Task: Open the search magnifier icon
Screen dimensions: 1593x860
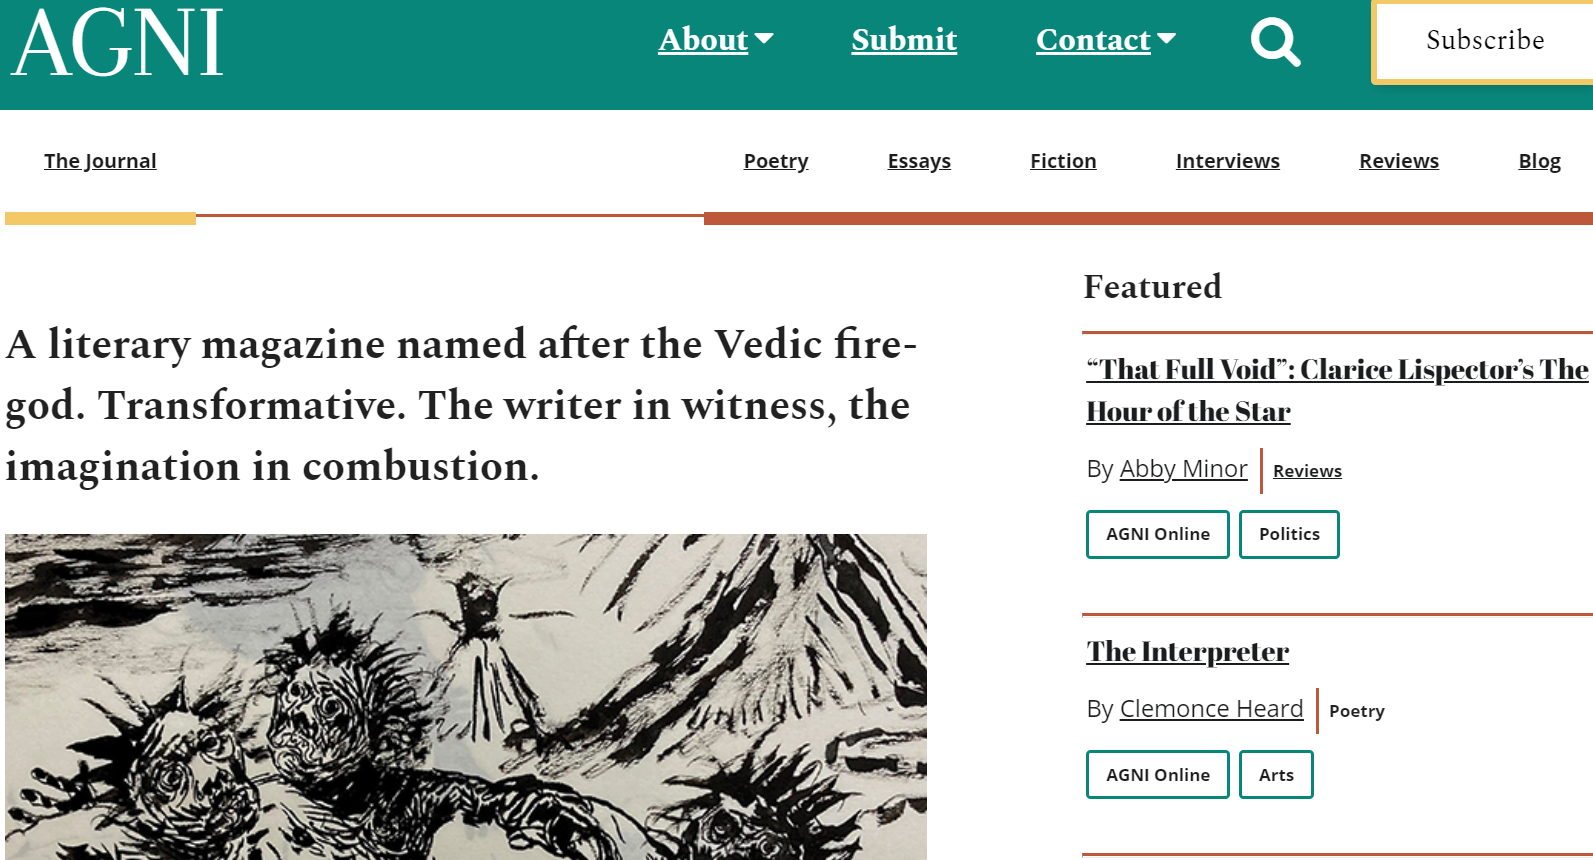Action: [1275, 42]
